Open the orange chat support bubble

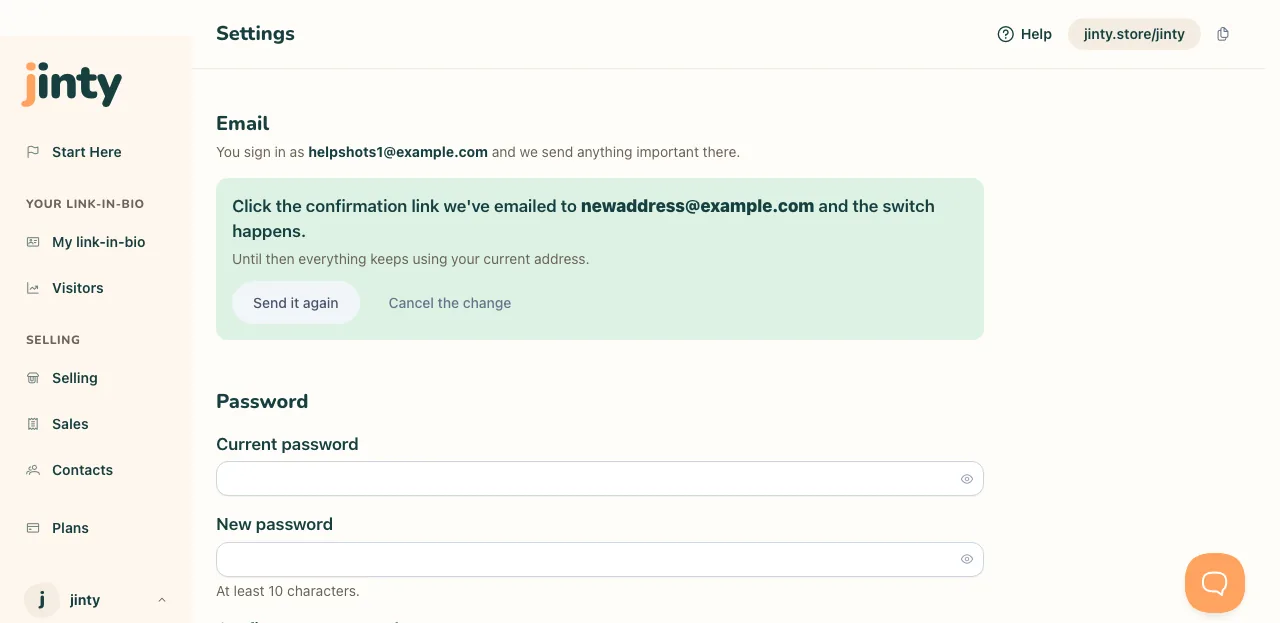[1215, 583]
